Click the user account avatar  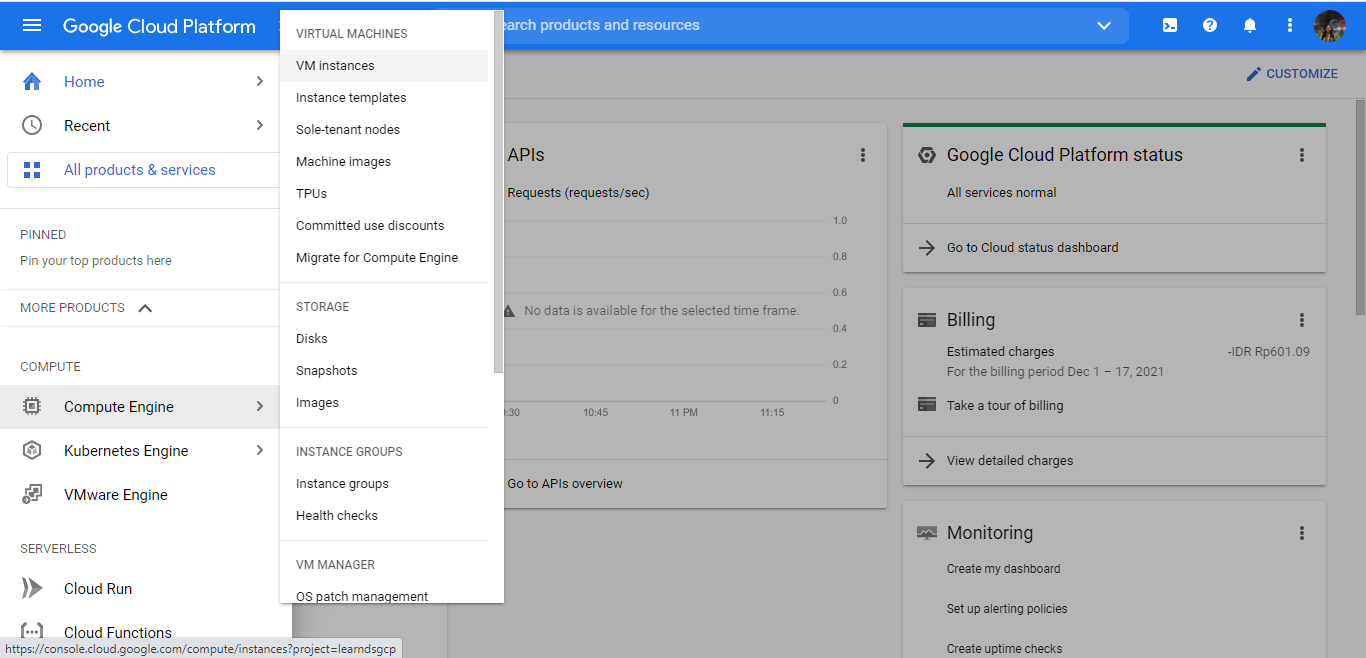tap(1330, 25)
